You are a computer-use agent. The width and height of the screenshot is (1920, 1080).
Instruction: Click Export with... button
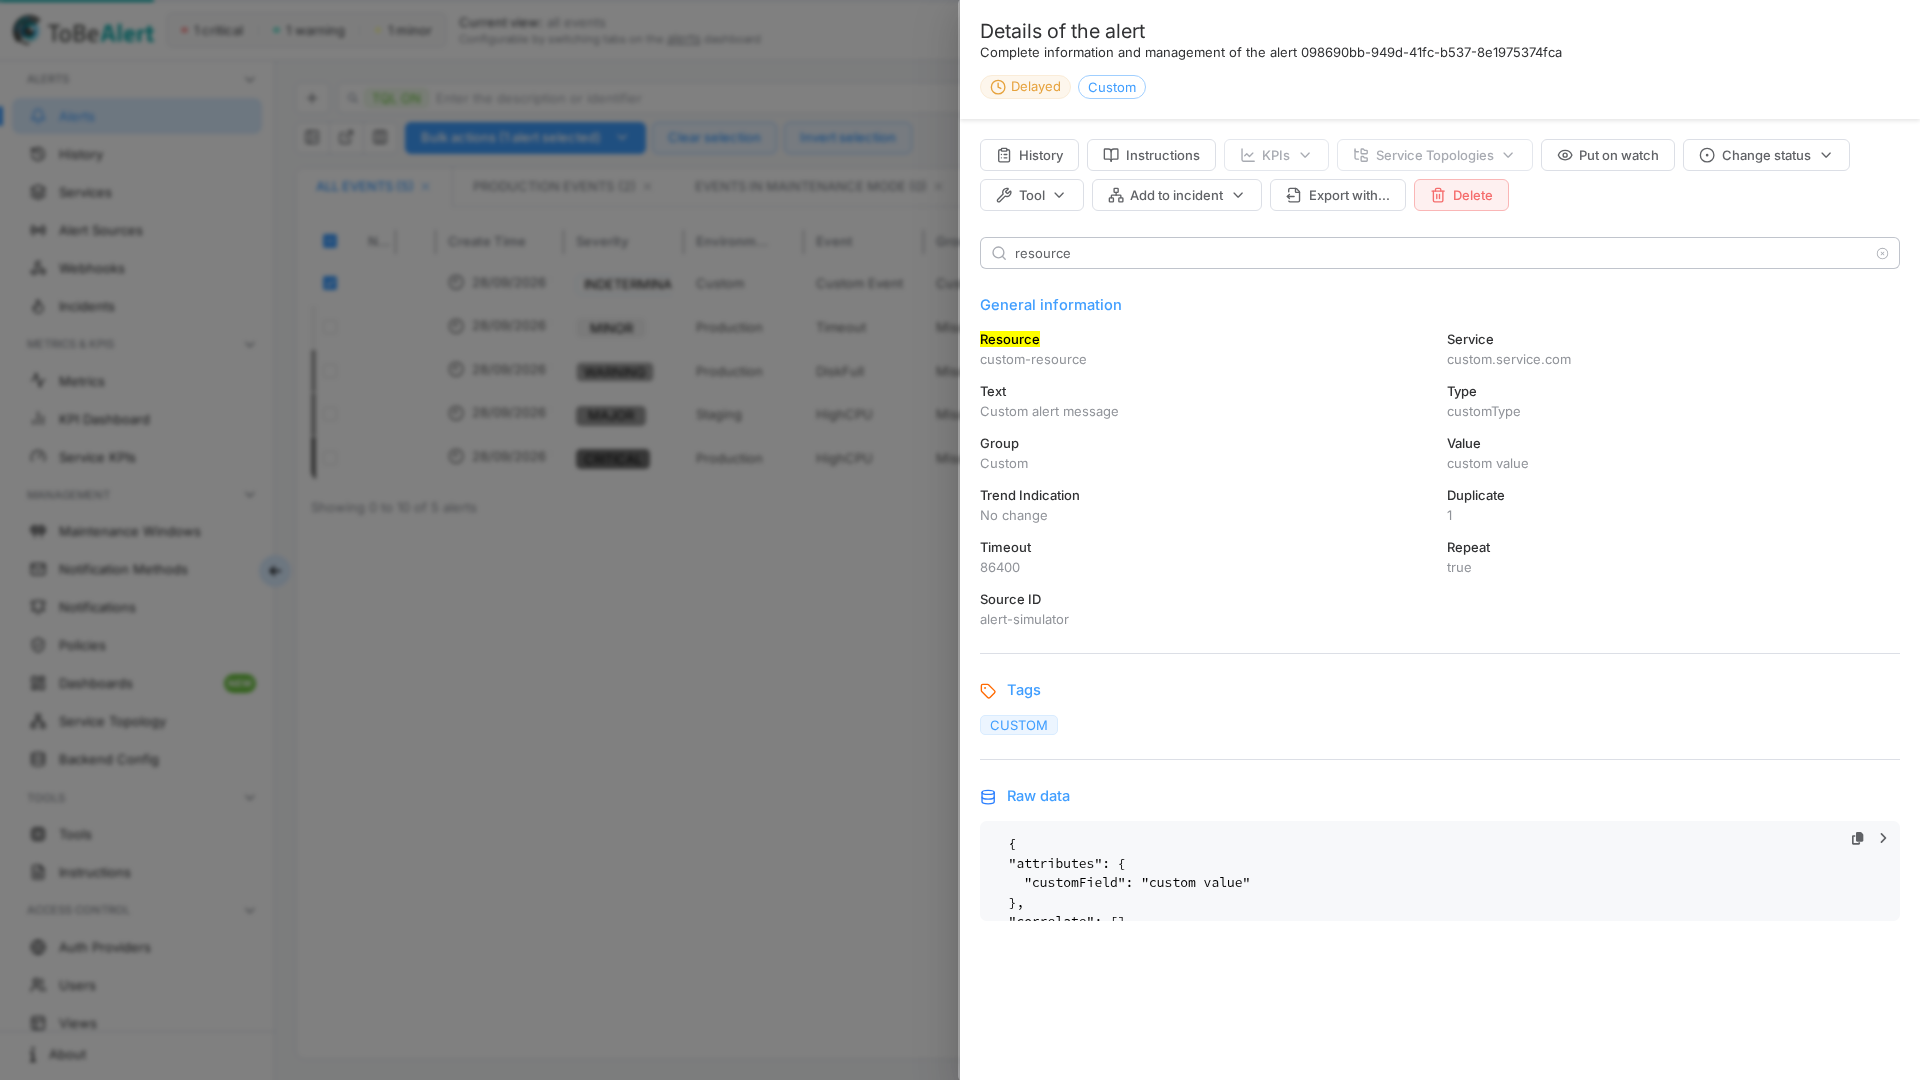(1337, 195)
